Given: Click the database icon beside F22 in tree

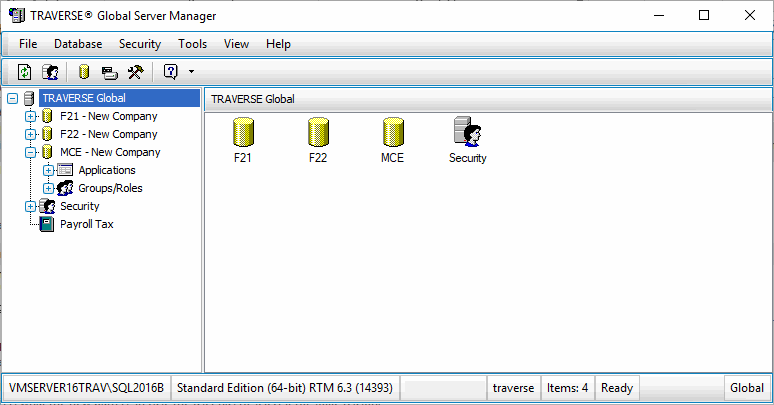Looking at the screenshot, I should [47, 134].
